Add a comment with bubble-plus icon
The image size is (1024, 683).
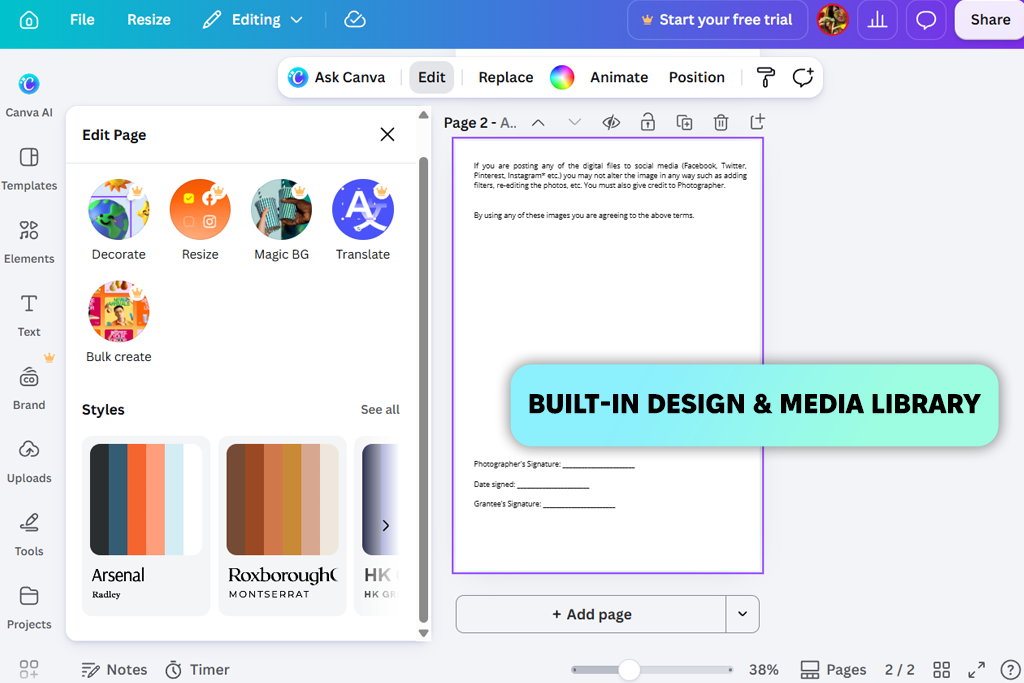coord(803,77)
